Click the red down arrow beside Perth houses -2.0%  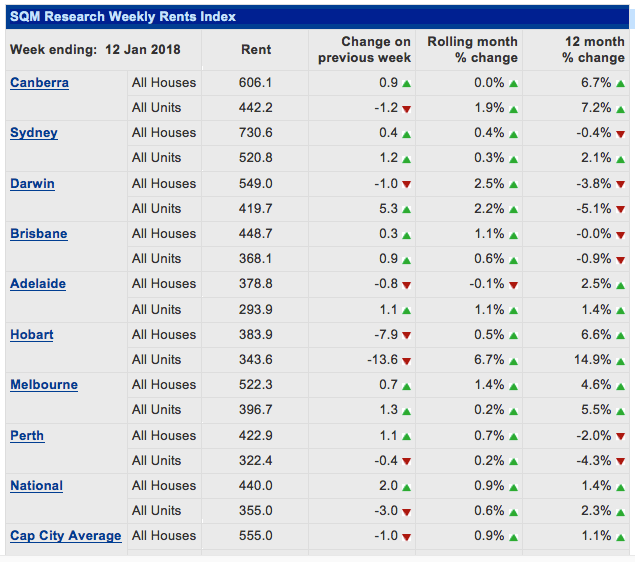point(620,436)
